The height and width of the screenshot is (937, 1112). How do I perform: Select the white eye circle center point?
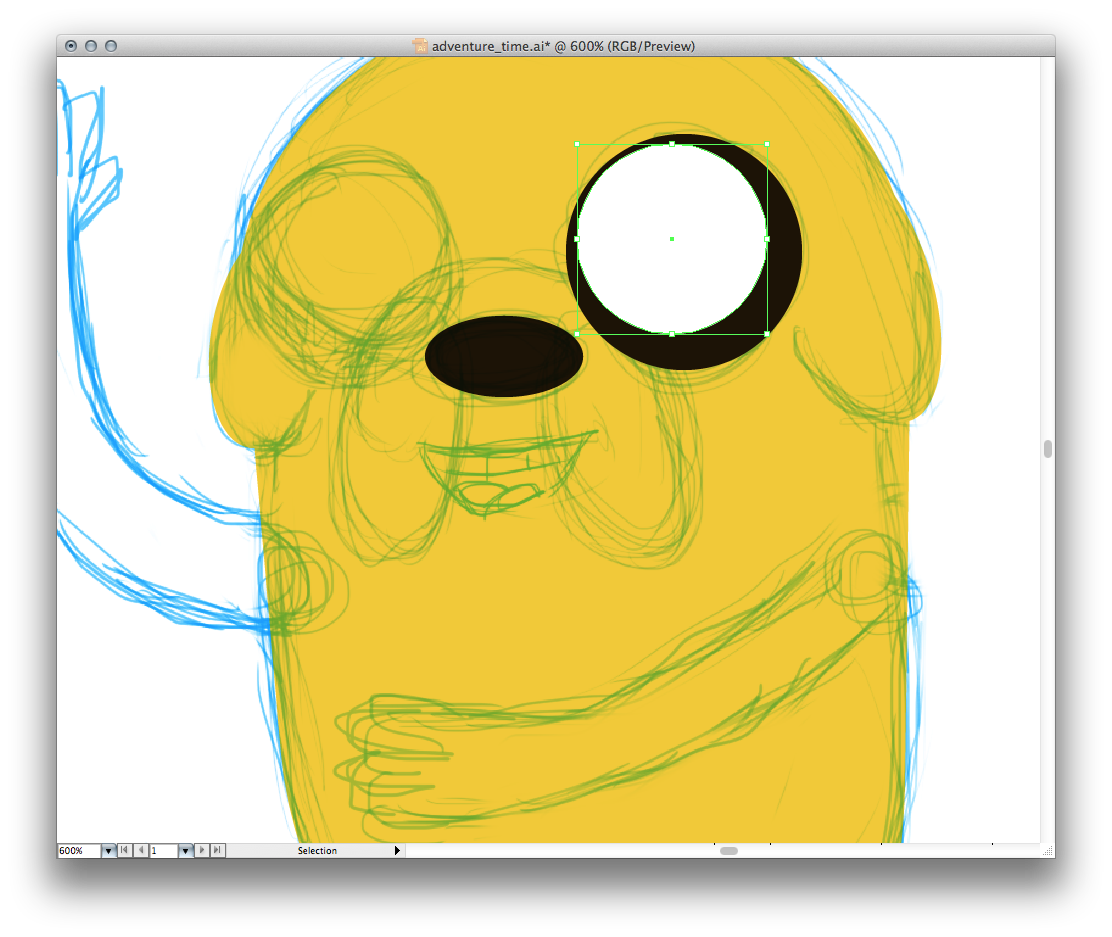tap(672, 239)
